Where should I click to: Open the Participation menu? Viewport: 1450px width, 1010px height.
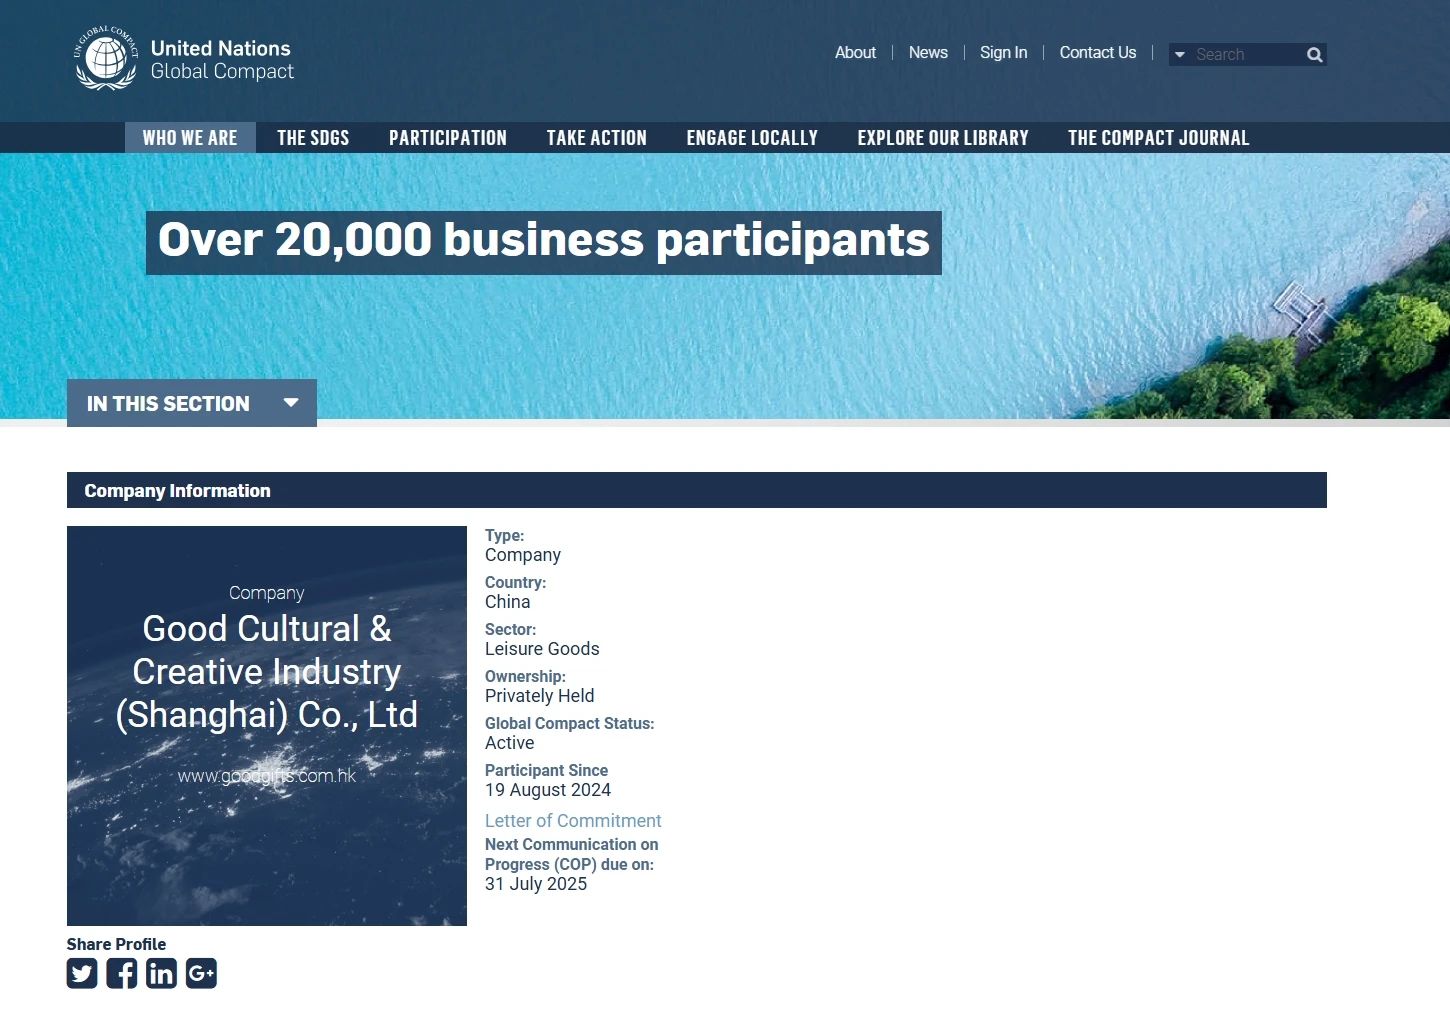[x=448, y=138]
